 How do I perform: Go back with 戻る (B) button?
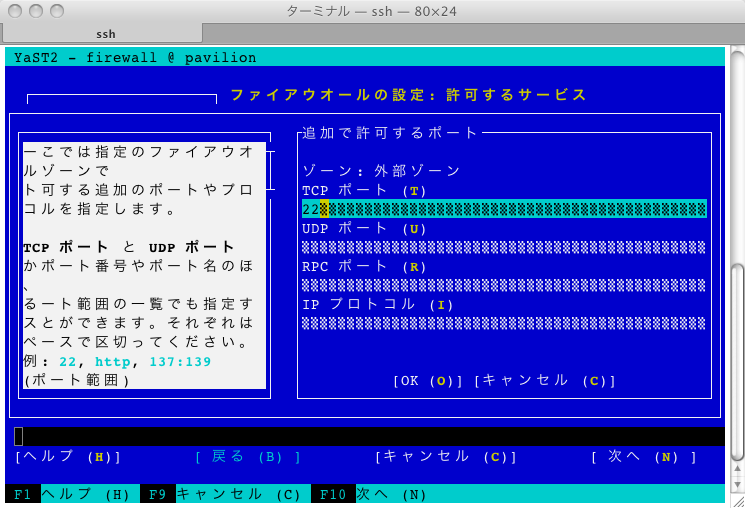248,456
